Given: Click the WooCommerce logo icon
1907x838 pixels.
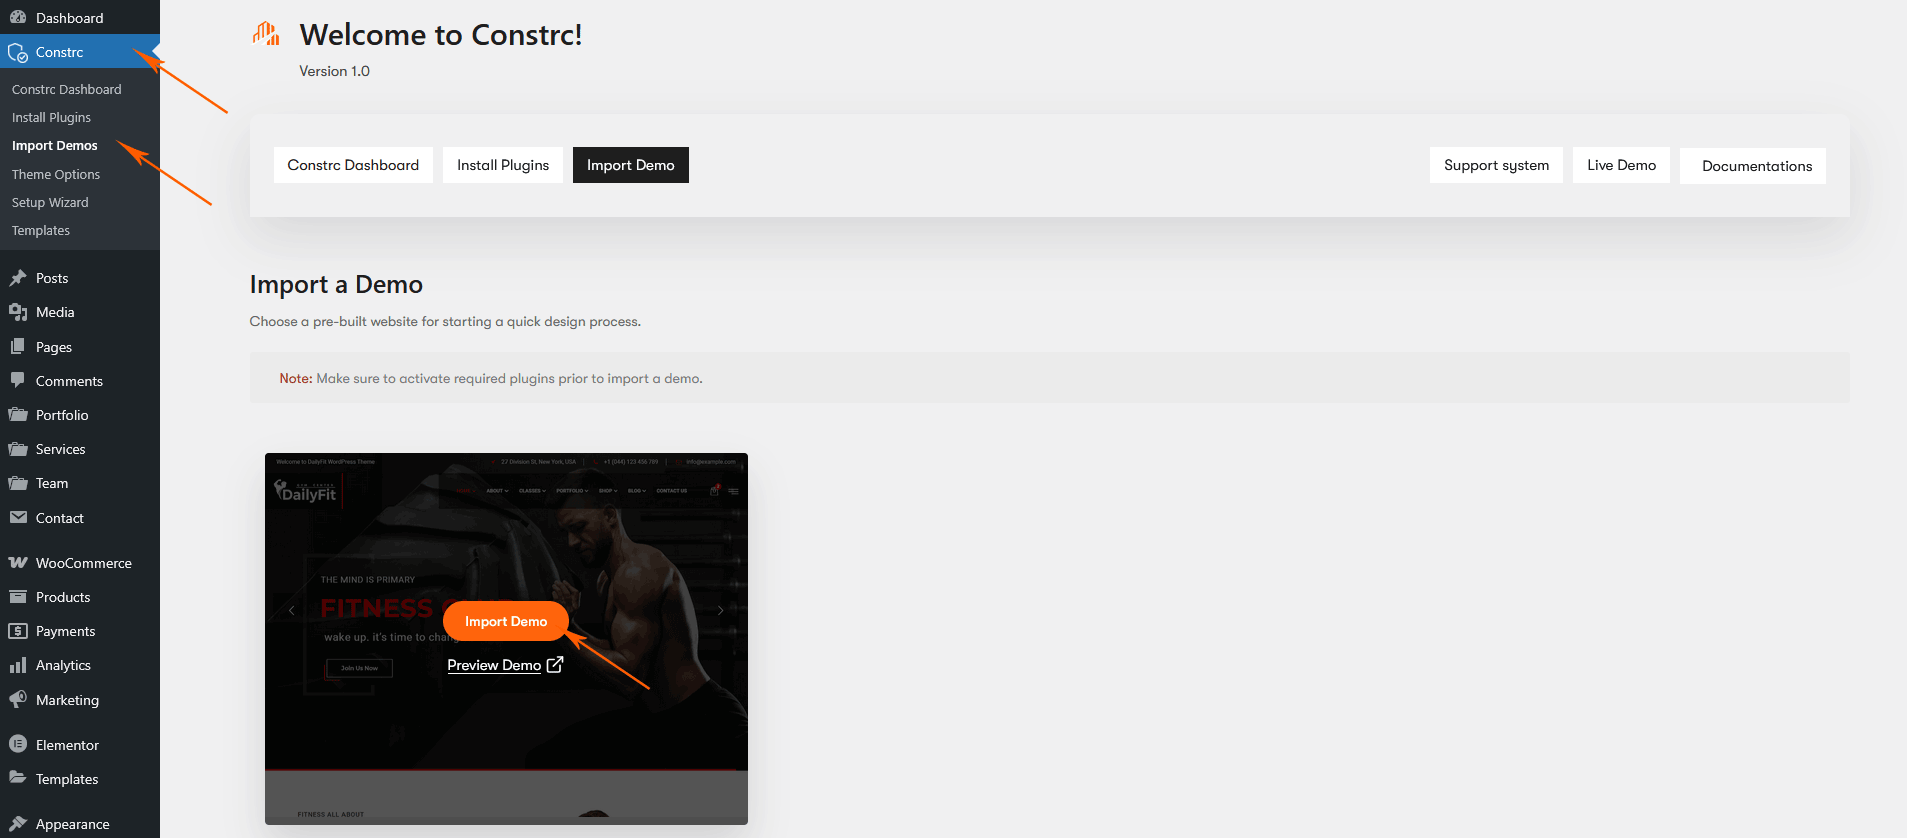Looking at the screenshot, I should tap(18, 563).
